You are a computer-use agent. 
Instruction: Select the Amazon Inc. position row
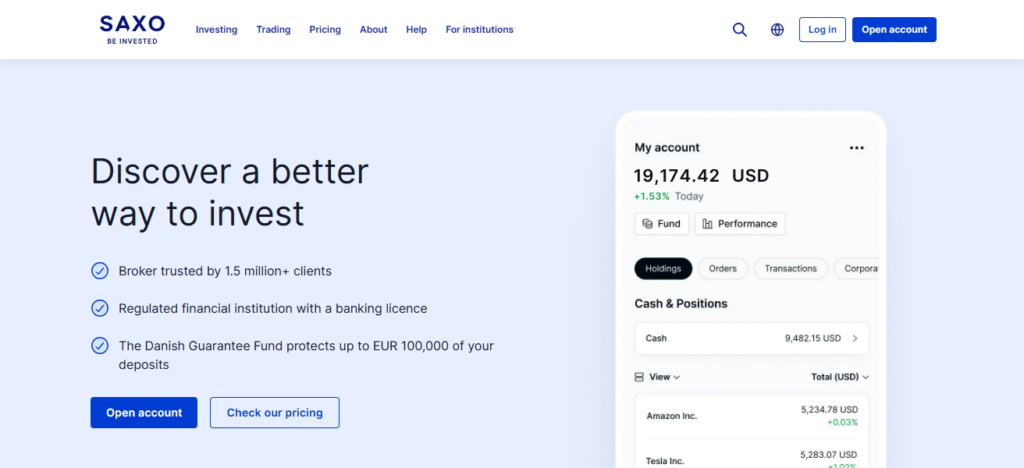pos(751,415)
